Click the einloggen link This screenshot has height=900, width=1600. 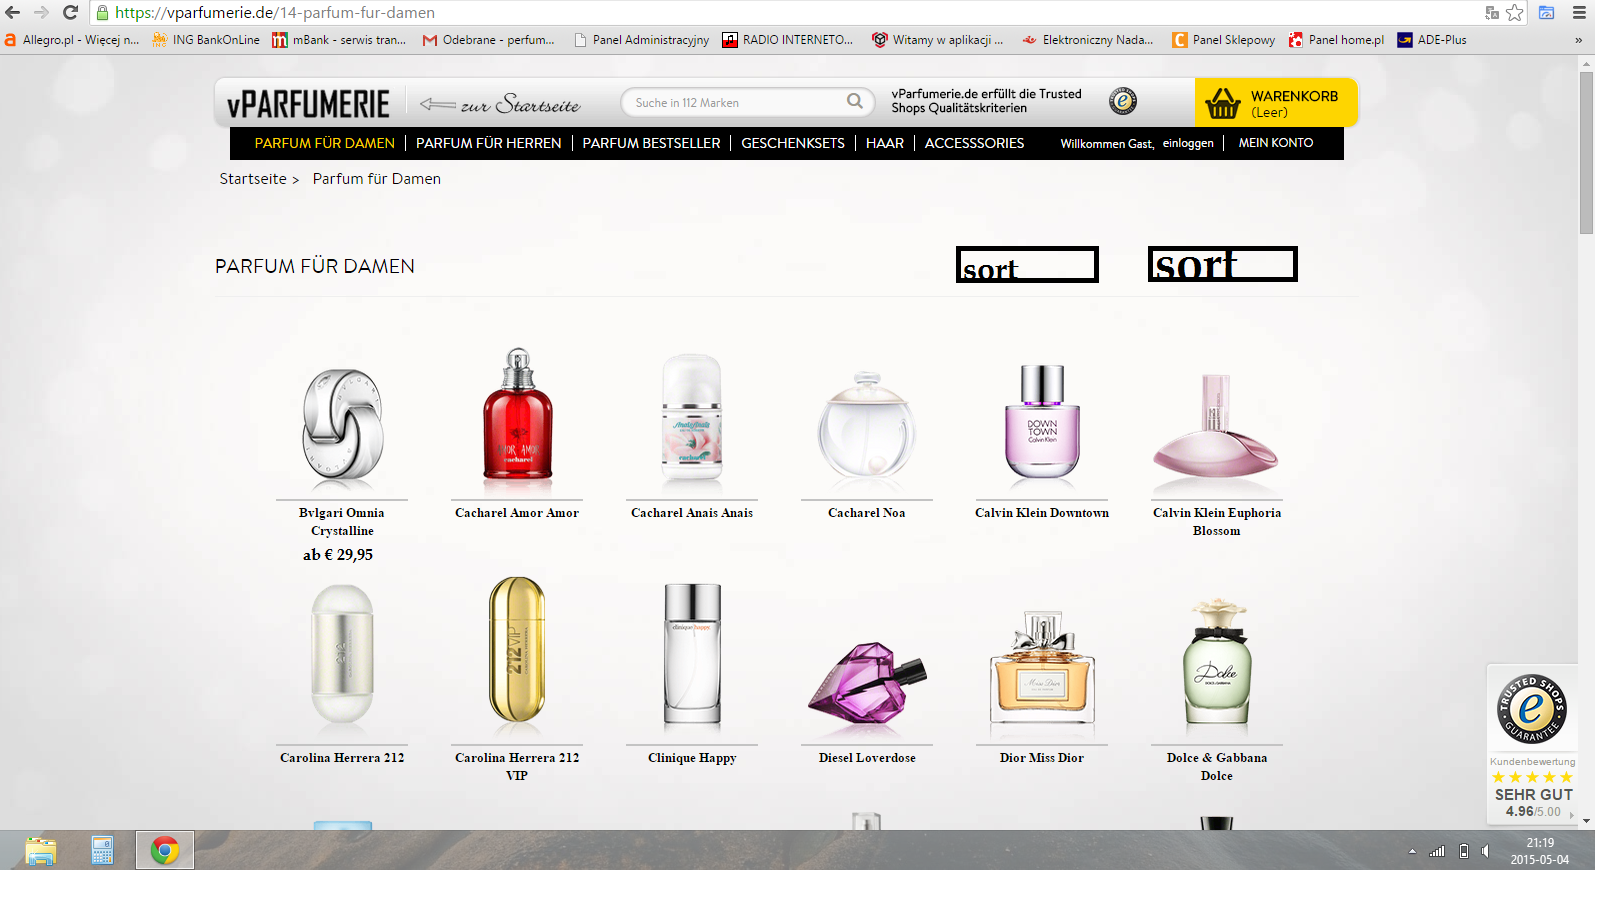click(x=1188, y=143)
